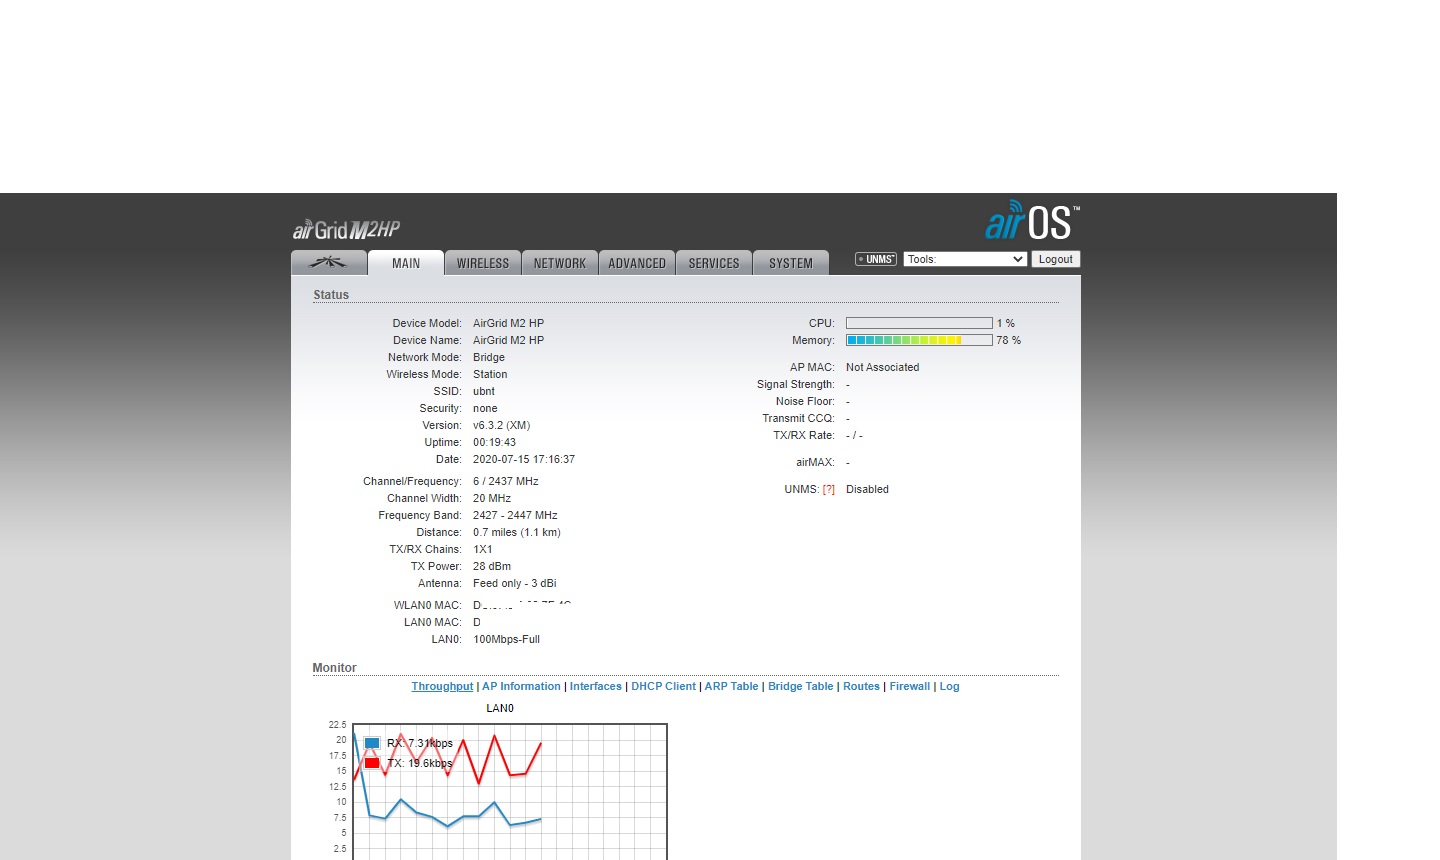Screen dimensions: 1440x860
Task: Click the AP MAC value Not Associated
Action: pos(882,367)
